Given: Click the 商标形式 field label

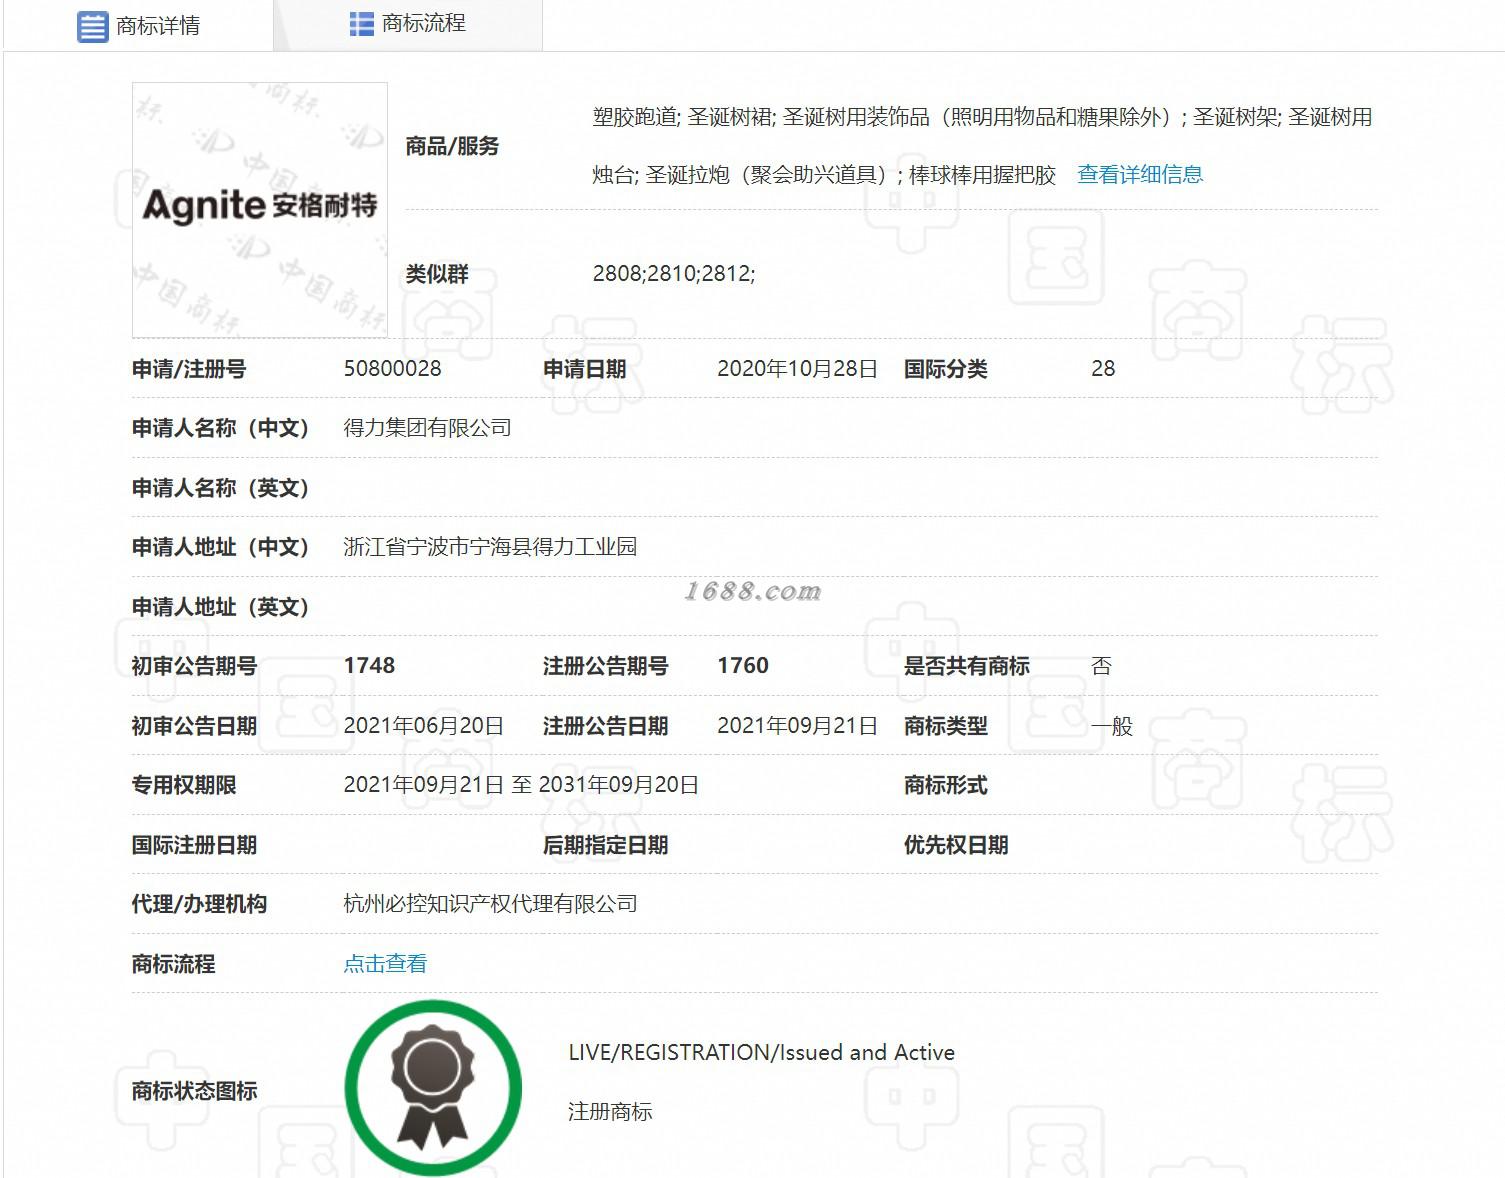Looking at the screenshot, I should pos(946,785).
